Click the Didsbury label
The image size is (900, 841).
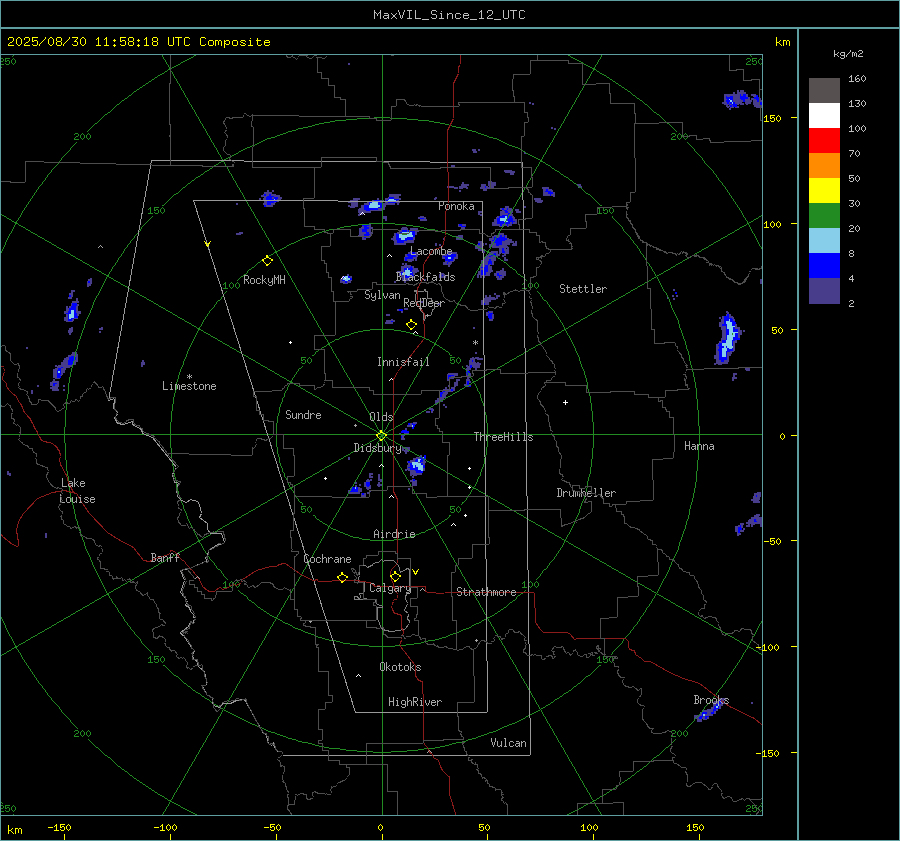point(377,448)
